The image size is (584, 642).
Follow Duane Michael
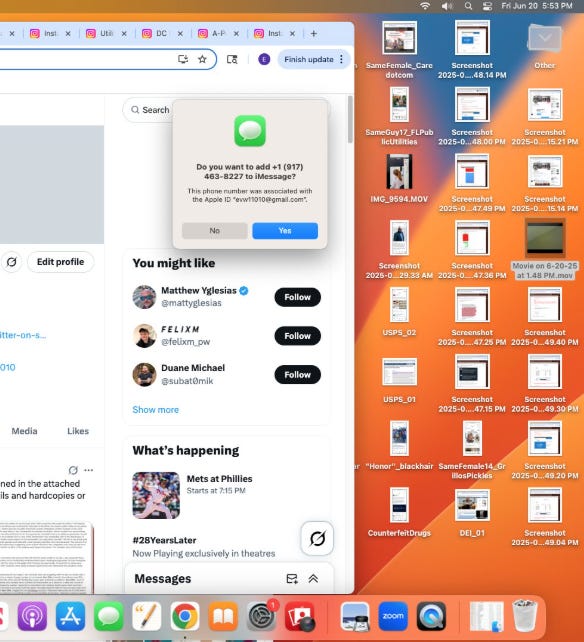tap(297, 374)
